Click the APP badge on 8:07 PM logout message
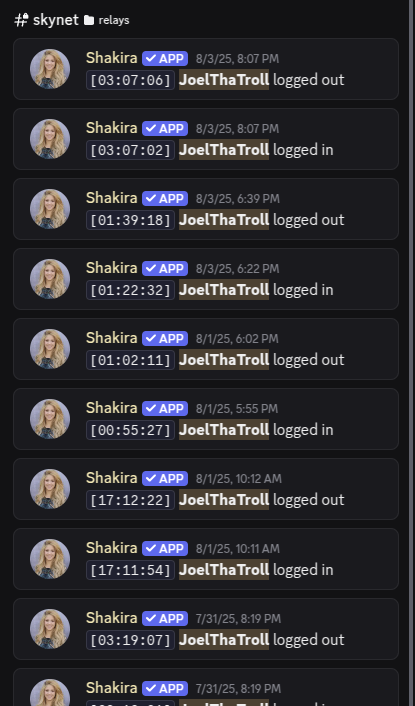The width and height of the screenshot is (415, 706). 165,59
